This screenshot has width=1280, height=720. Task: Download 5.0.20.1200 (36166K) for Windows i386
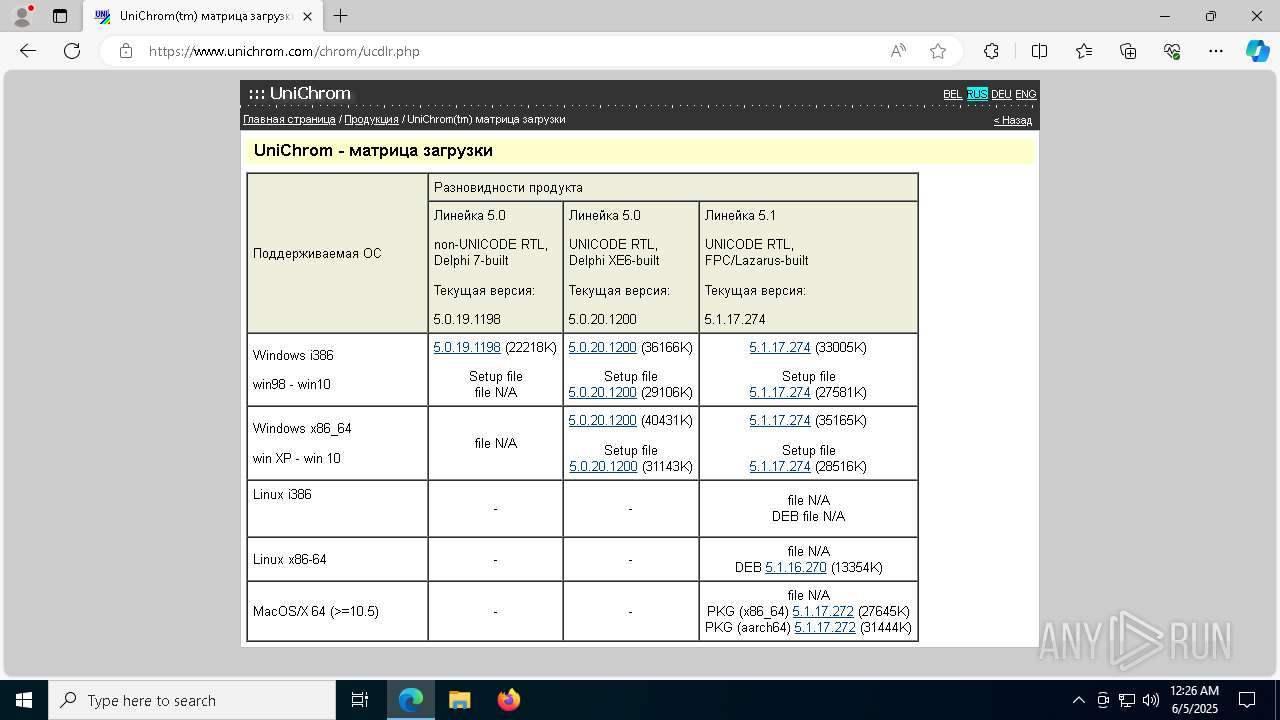(602, 347)
